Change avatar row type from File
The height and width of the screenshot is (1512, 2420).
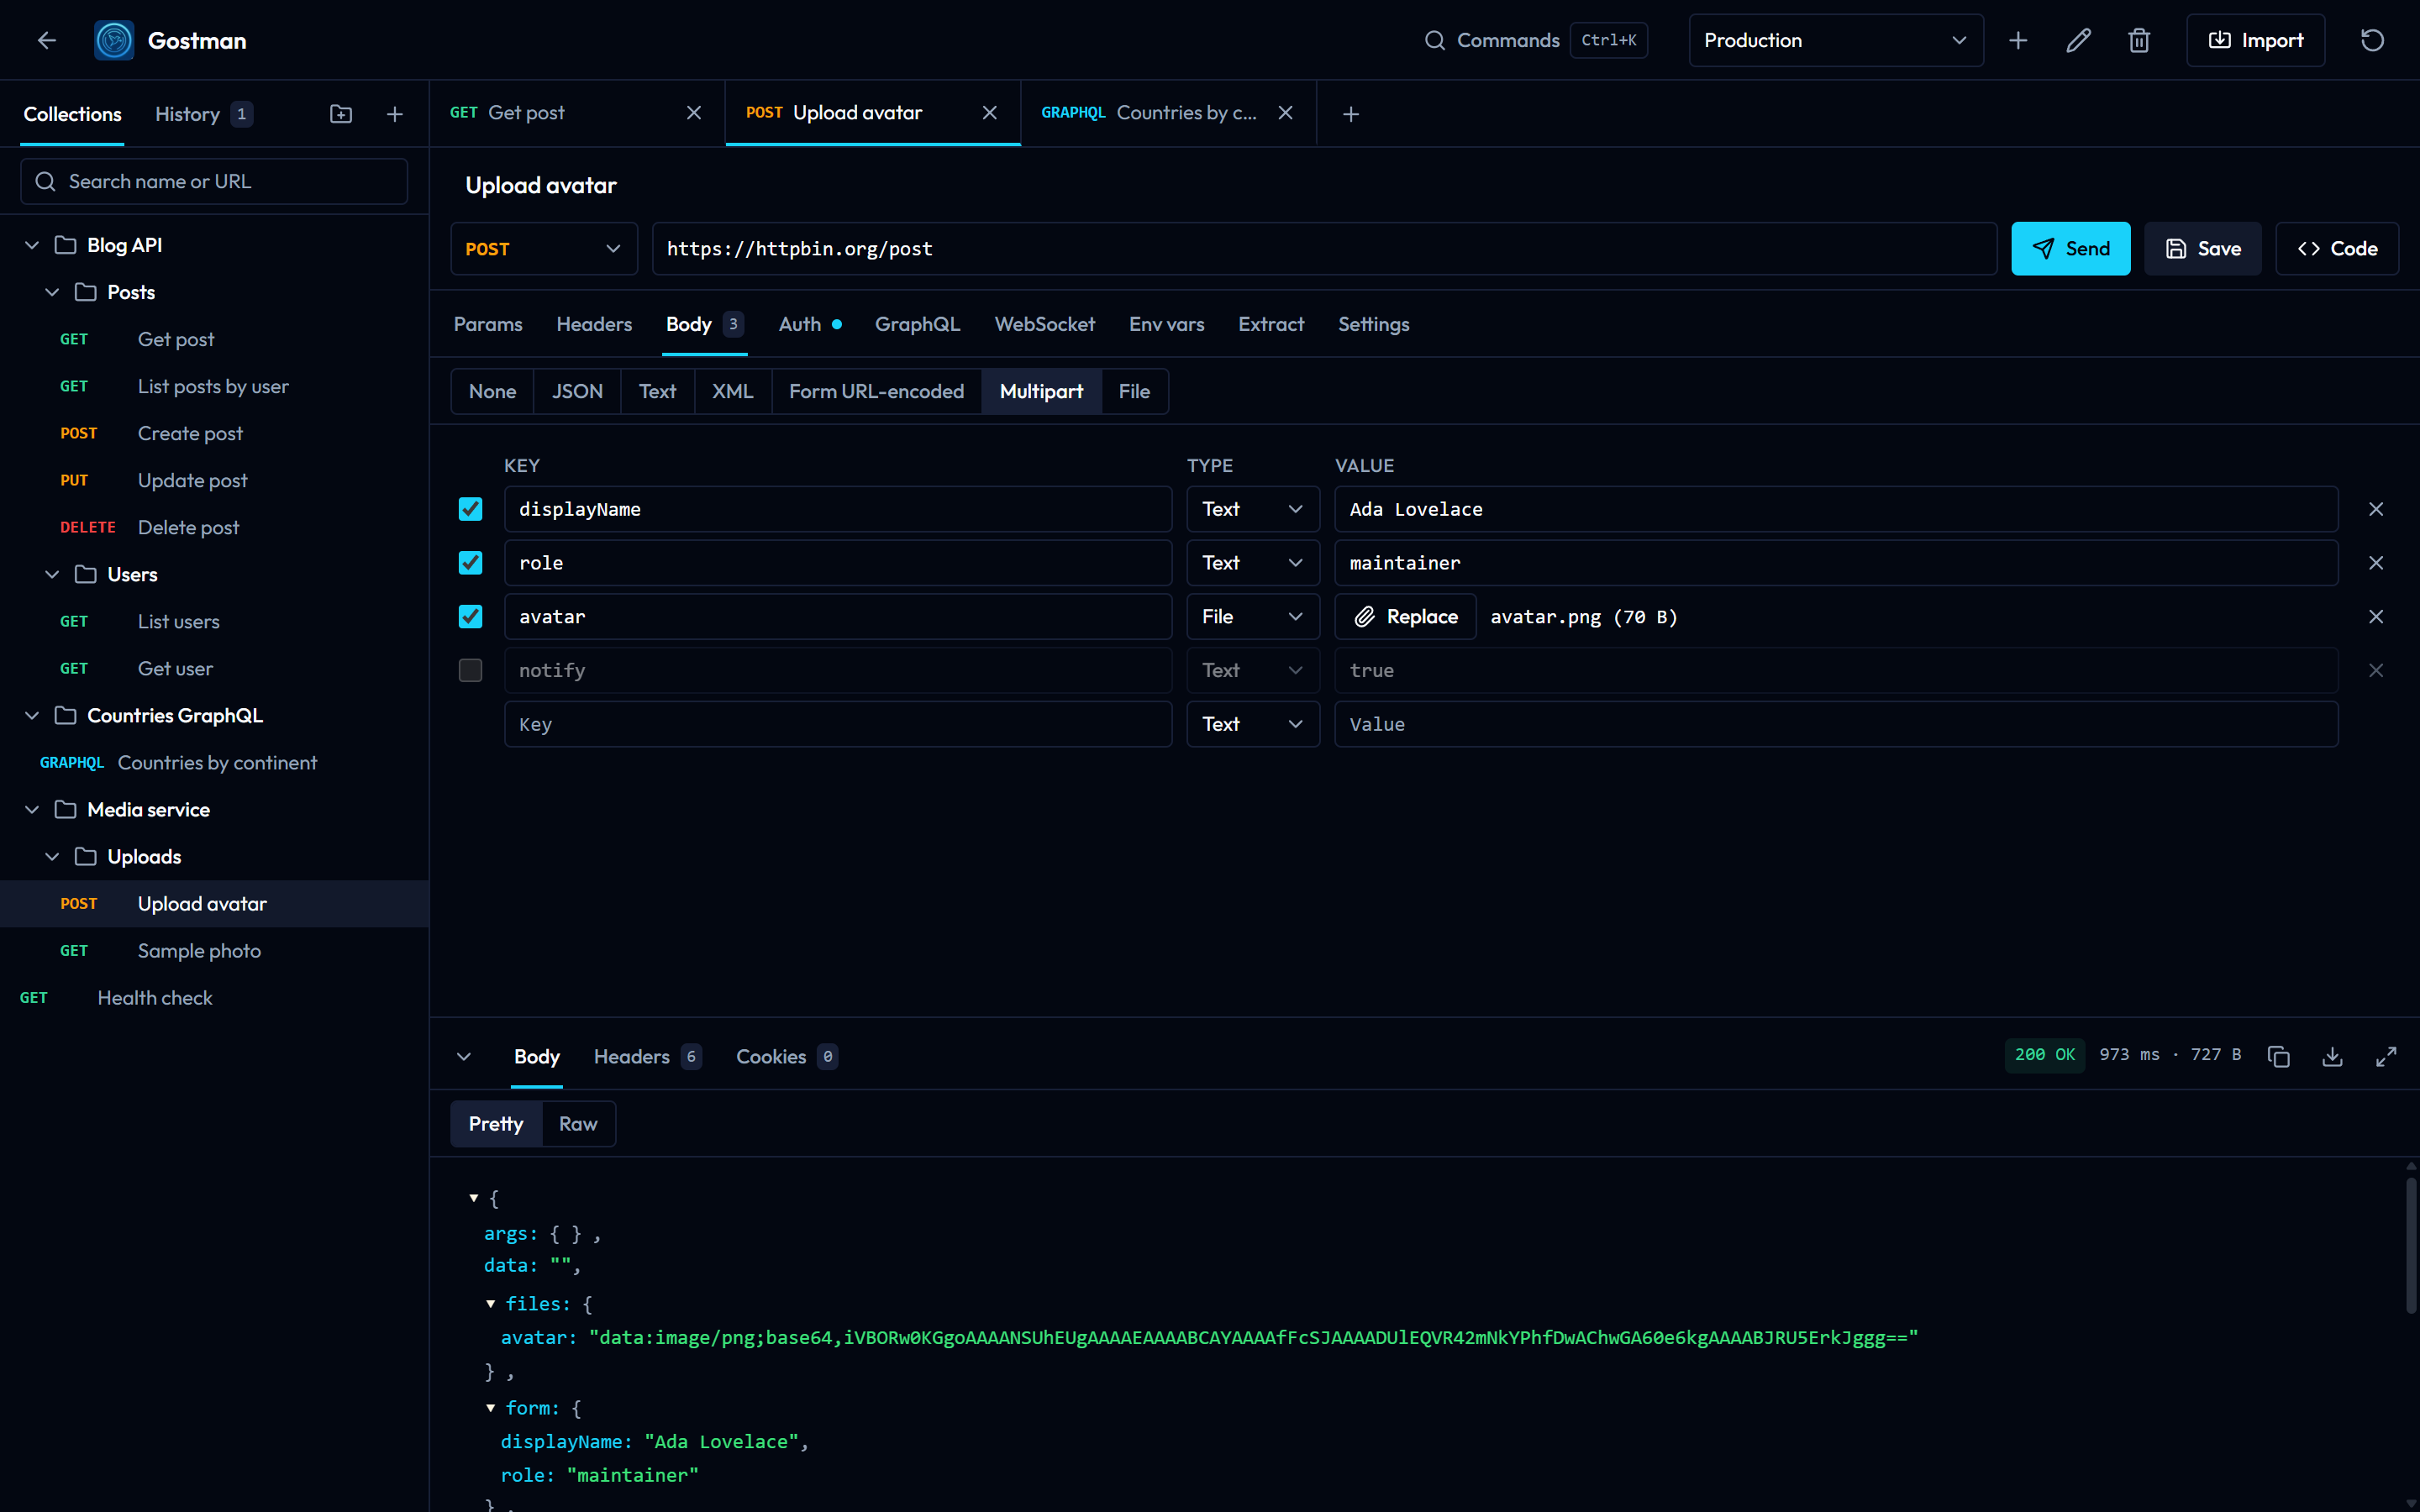[x=1253, y=617]
